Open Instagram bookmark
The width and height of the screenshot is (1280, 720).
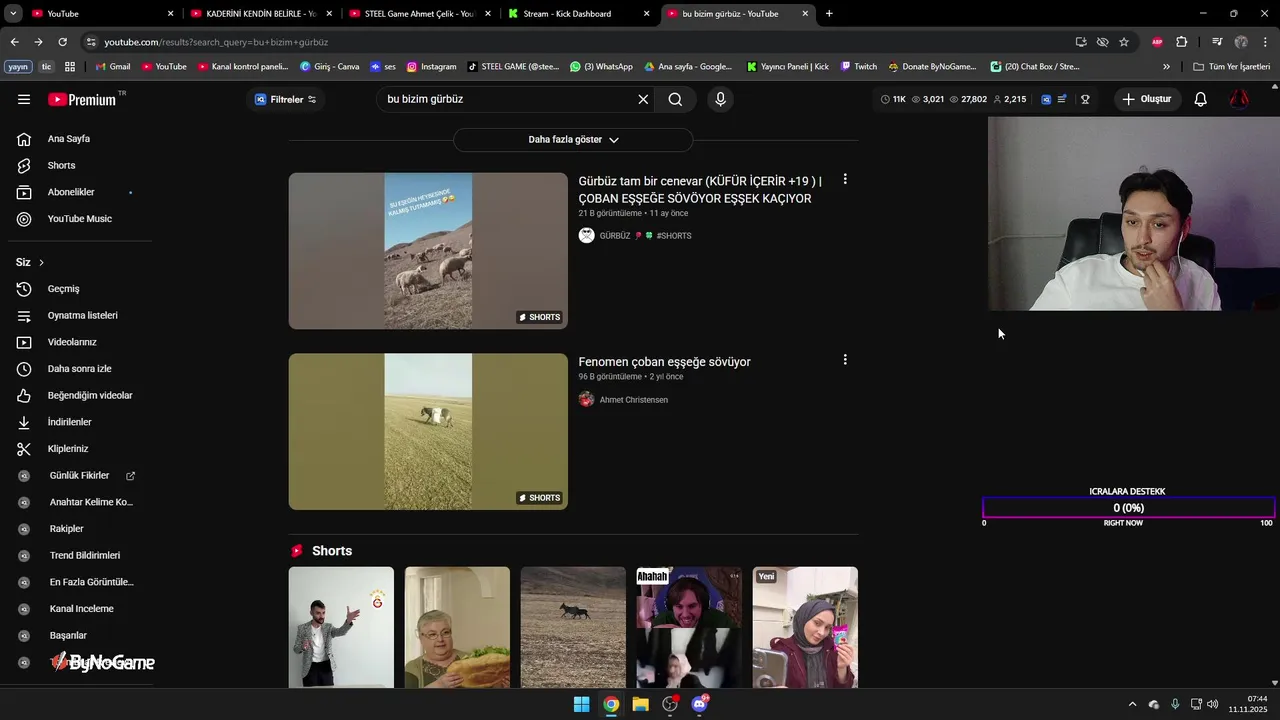point(431,67)
